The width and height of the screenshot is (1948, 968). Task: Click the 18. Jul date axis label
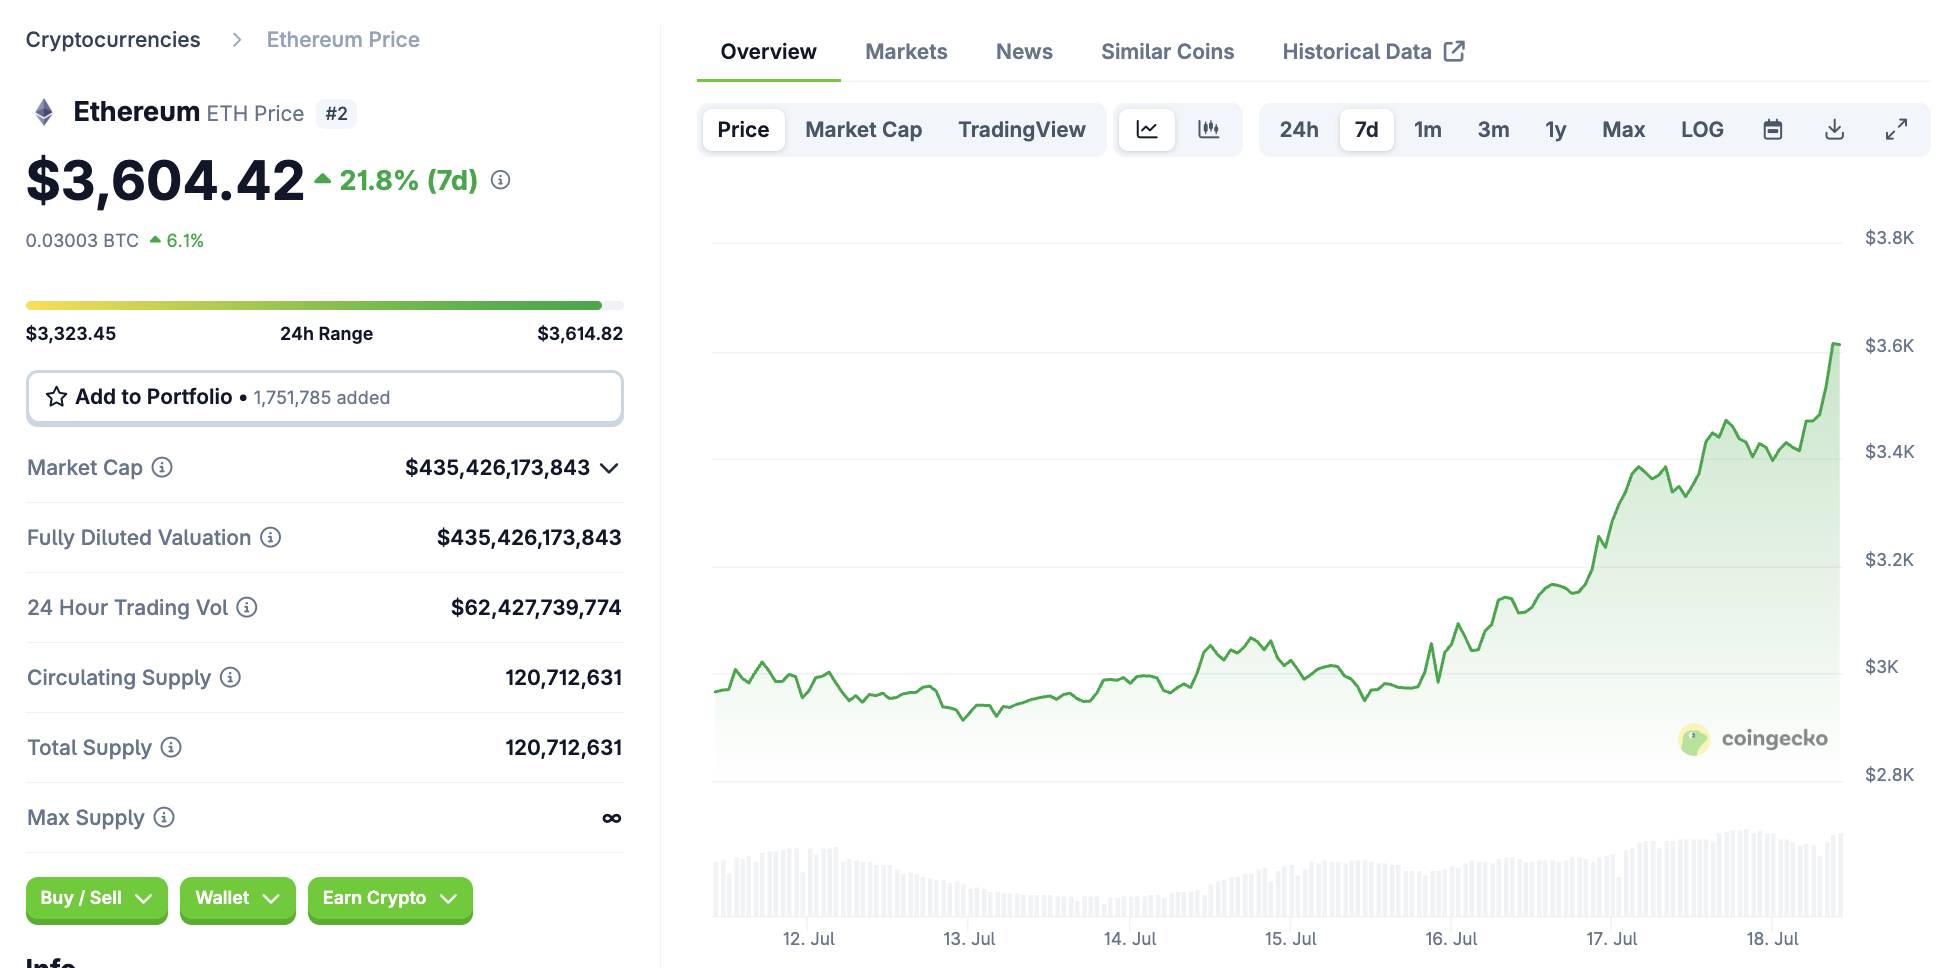[1772, 939]
